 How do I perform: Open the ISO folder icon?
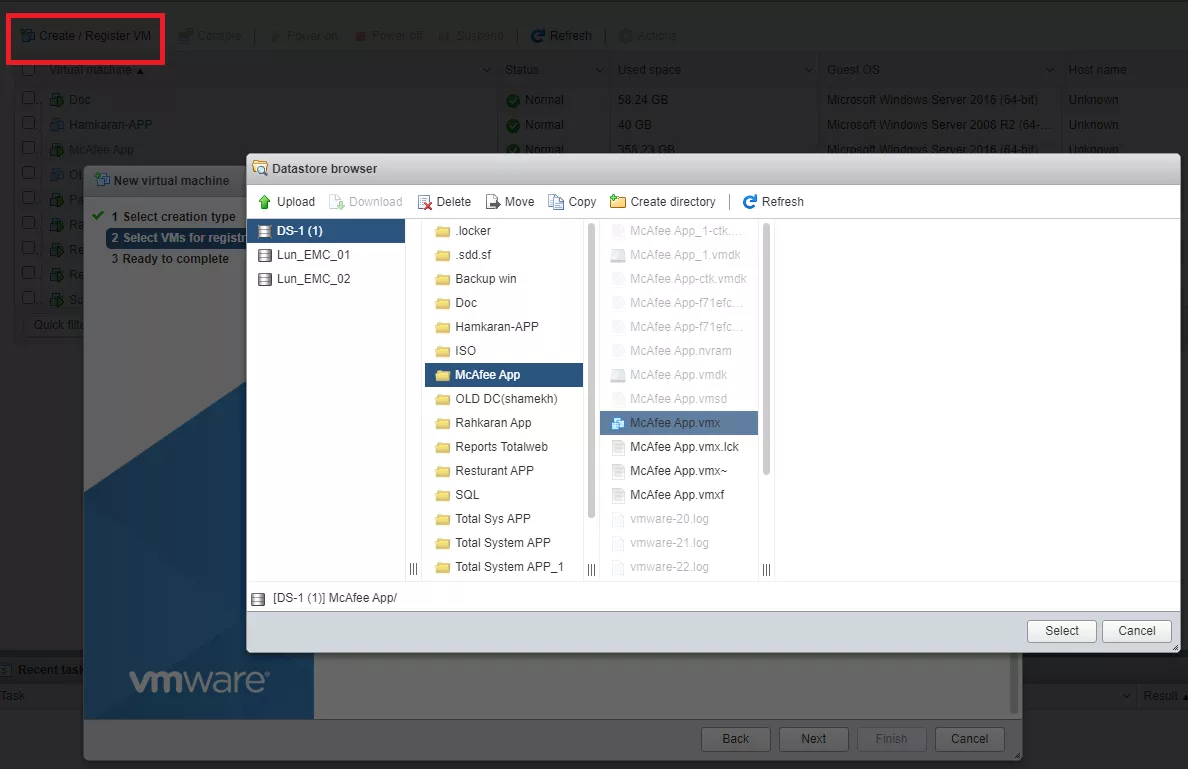(442, 352)
